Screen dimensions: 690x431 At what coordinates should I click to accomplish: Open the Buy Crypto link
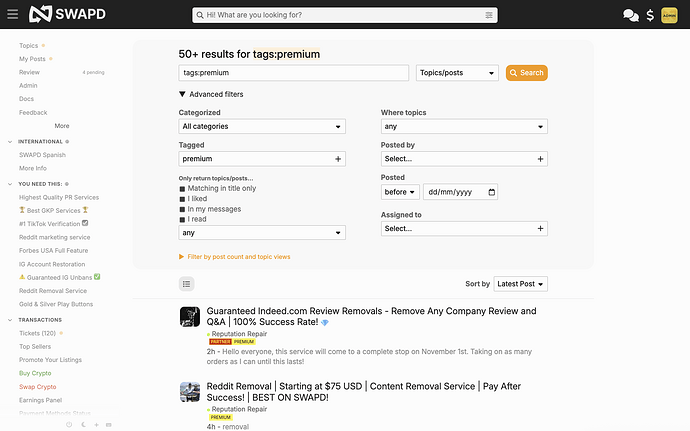pos(35,373)
